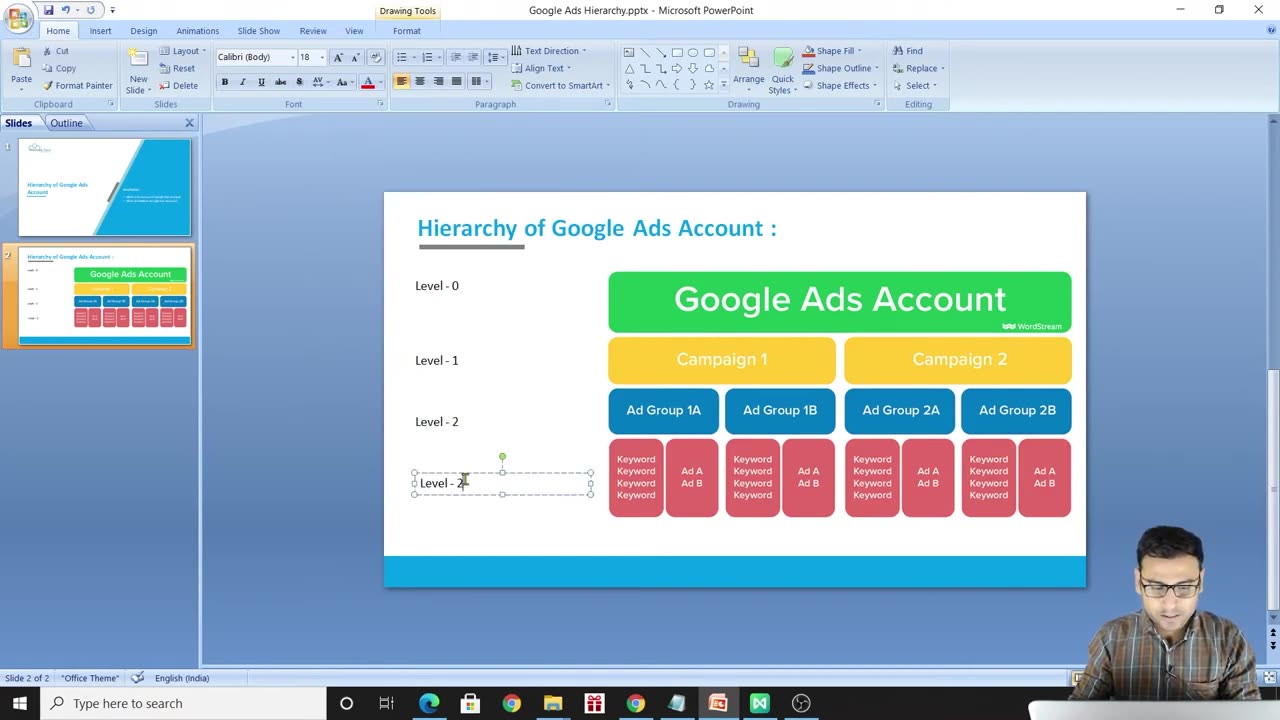
Task: Click the Copy command
Action: pyautogui.click(x=59, y=68)
